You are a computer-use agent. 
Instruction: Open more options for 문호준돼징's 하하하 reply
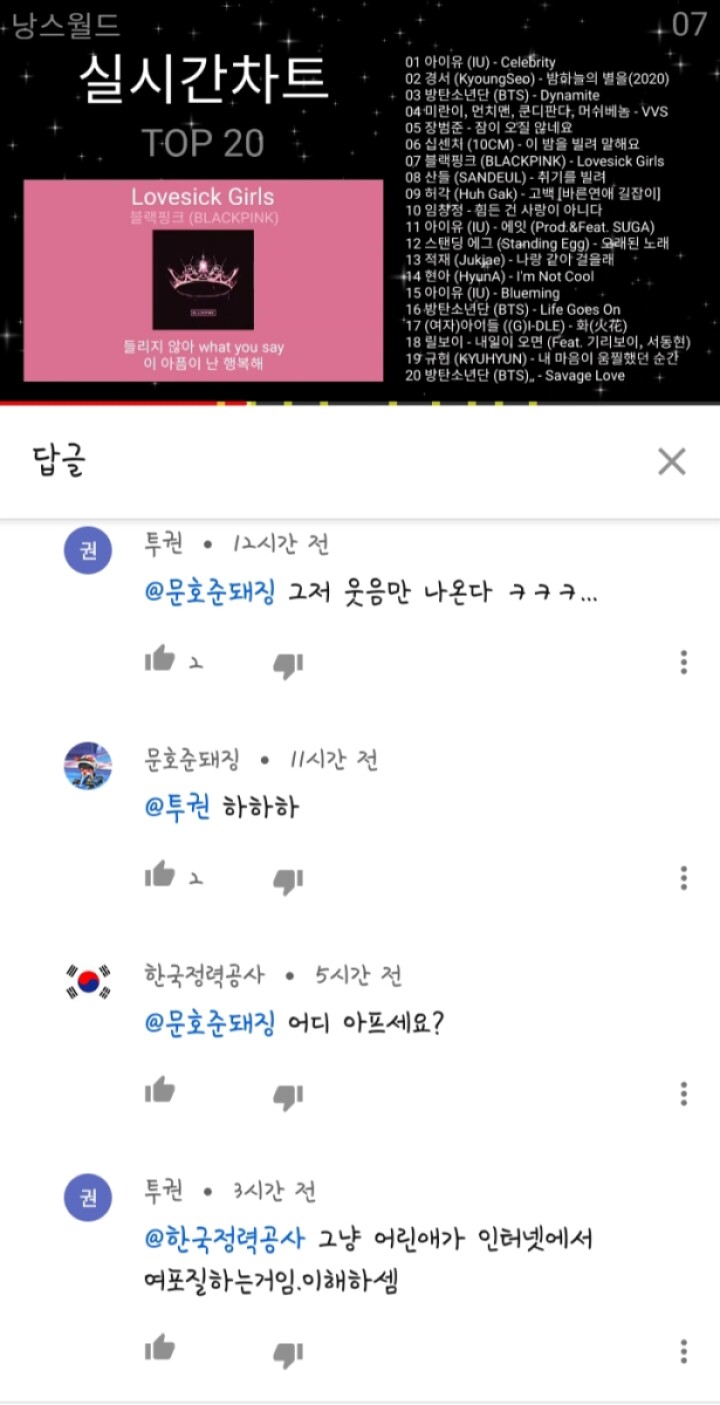coord(684,878)
